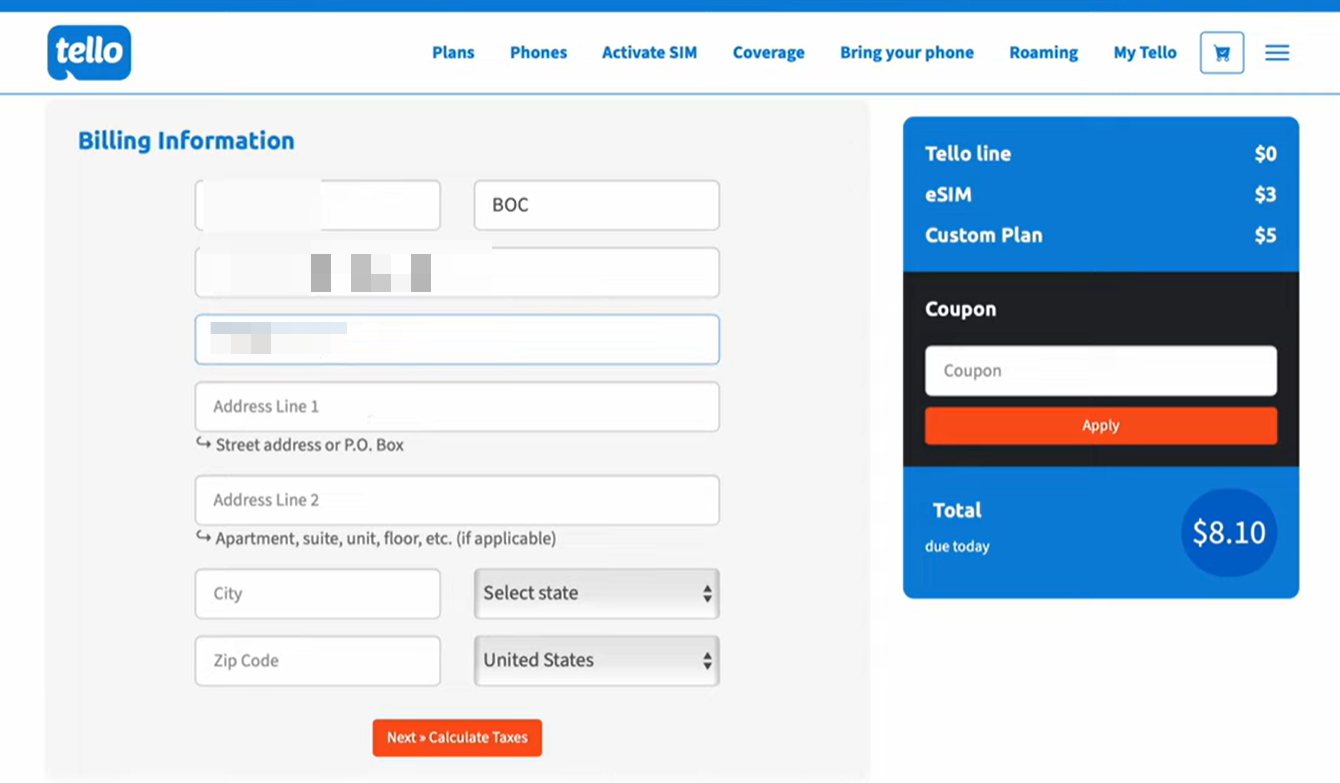Click the Address Line 1 field
The height and width of the screenshot is (783, 1340).
(x=457, y=407)
